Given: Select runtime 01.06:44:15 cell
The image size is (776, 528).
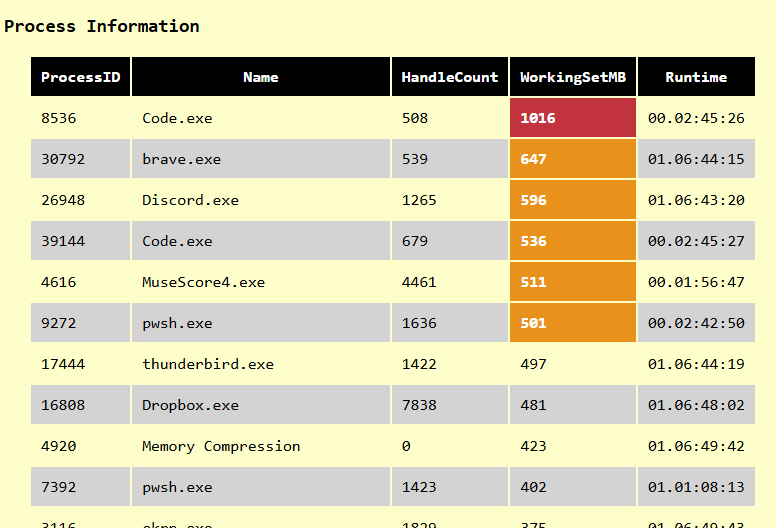Looking at the screenshot, I should 696,159.
